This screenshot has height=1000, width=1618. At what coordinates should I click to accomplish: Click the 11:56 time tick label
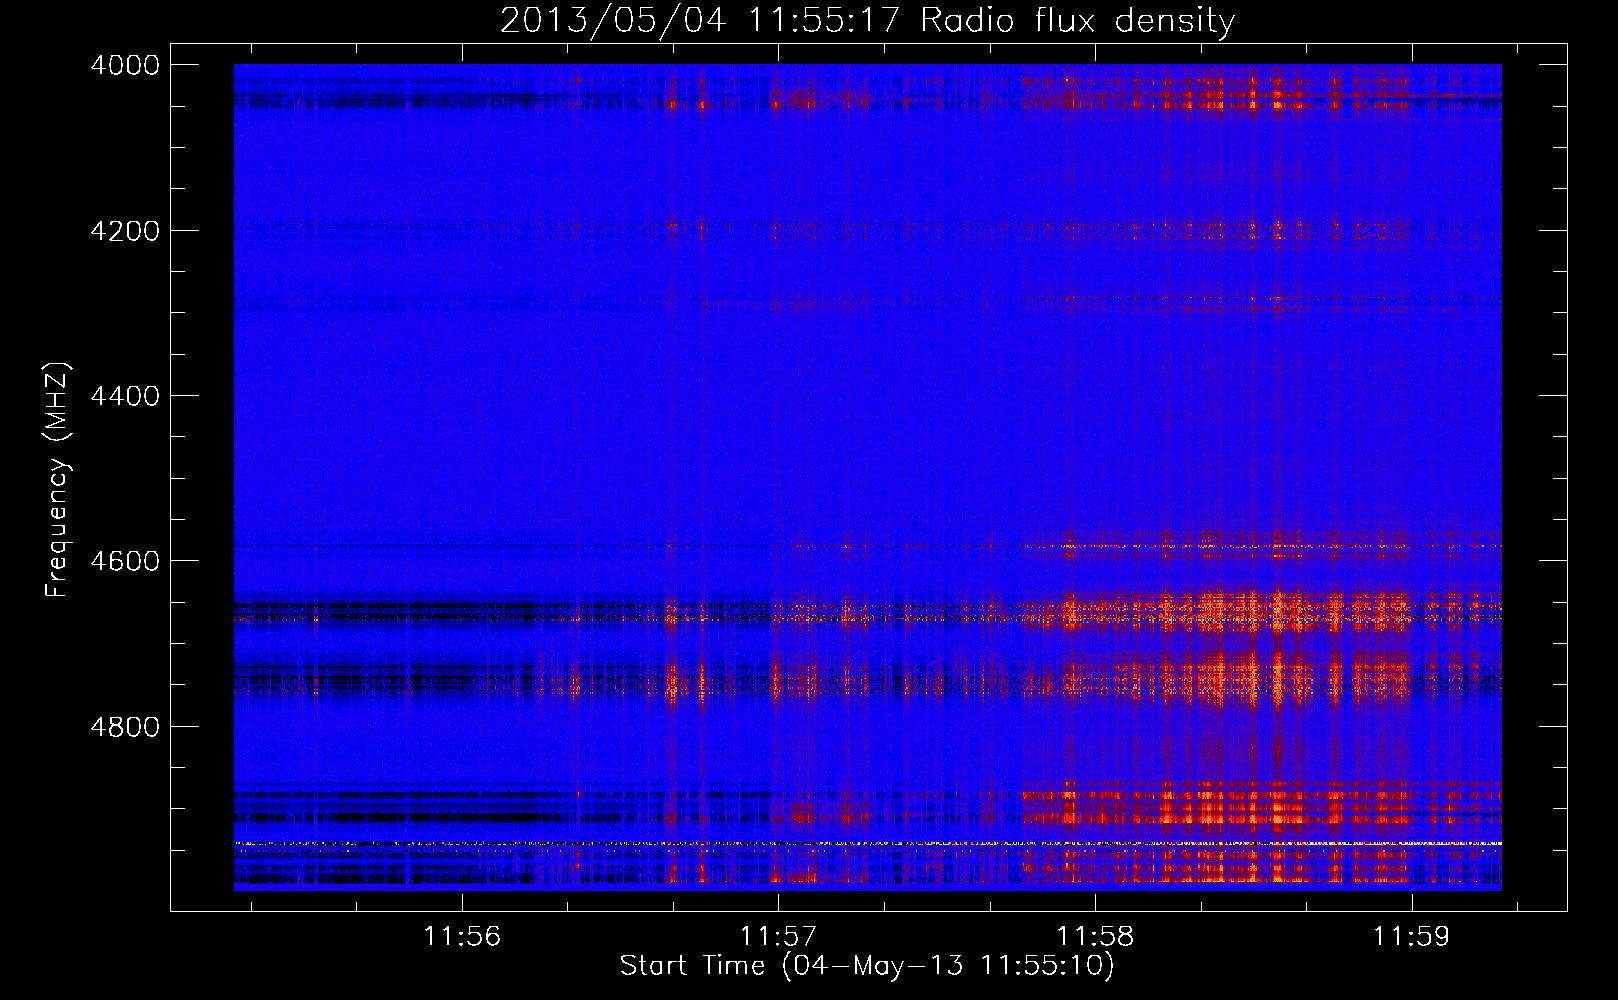point(462,936)
